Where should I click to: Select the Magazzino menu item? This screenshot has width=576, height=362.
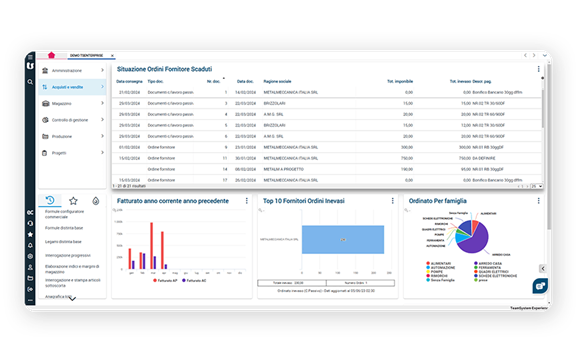pyautogui.click(x=72, y=104)
